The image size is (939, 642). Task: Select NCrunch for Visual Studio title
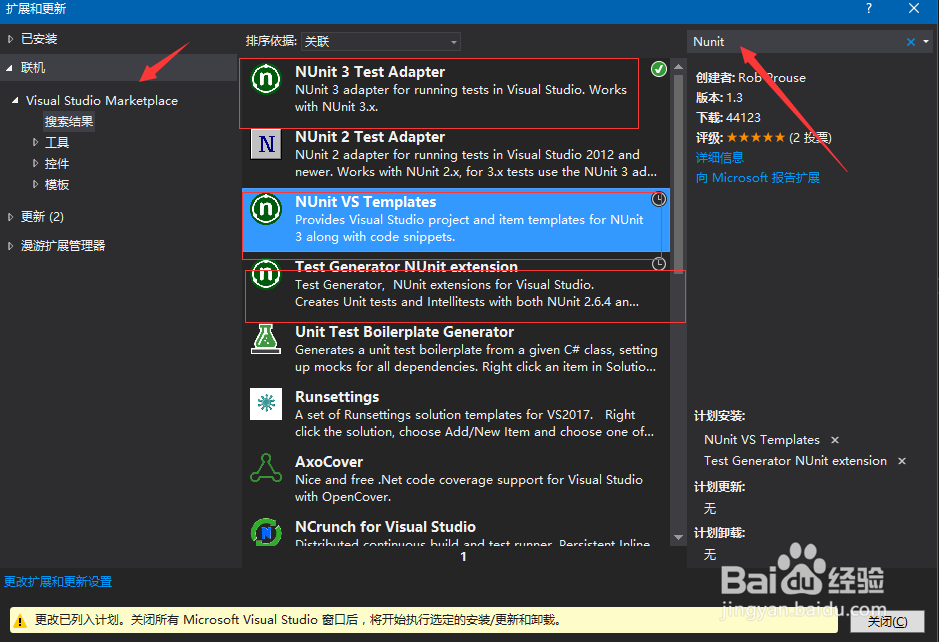pyautogui.click(x=385, y=527)
